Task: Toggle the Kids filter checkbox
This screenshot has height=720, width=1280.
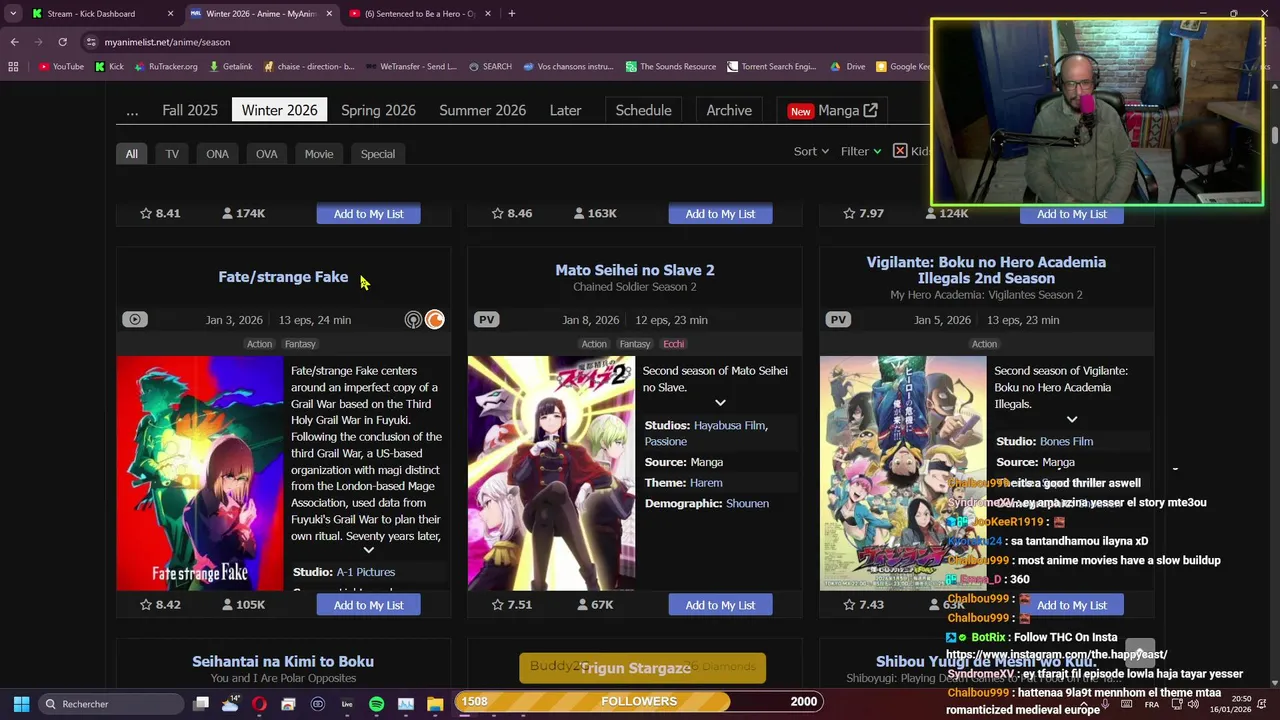Action: [x=900, y=151]
